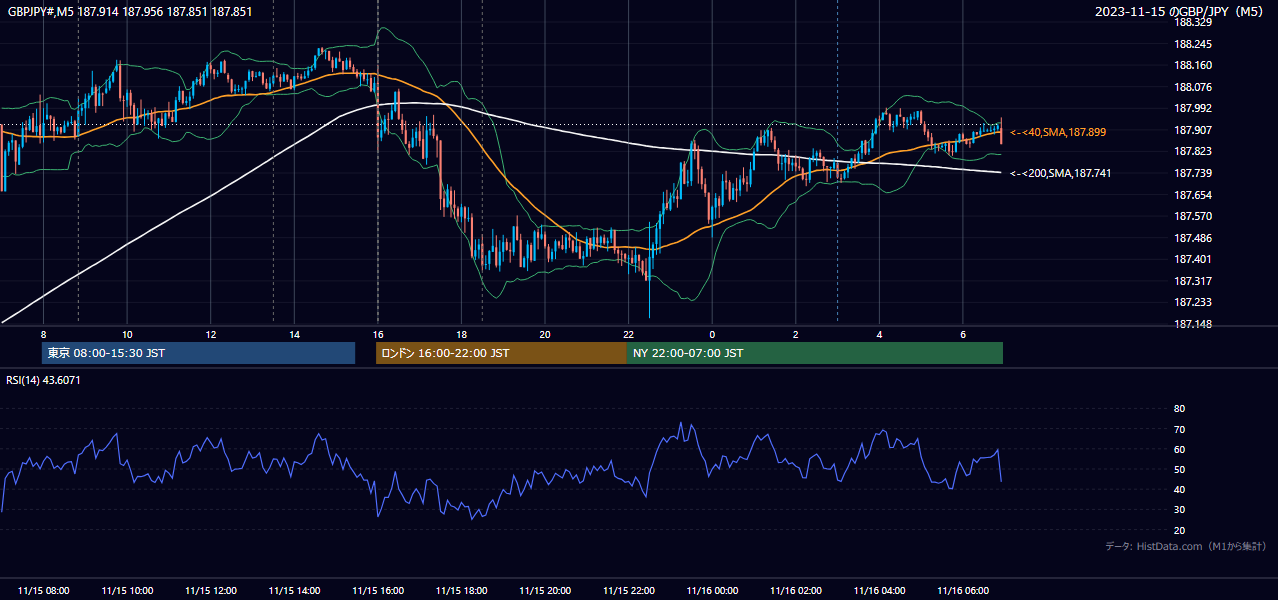1278x600 pixels.
Task: Click the RSI(14) 43.6071 indicator label
Action: pyautogui.click(x=44, y=380)
